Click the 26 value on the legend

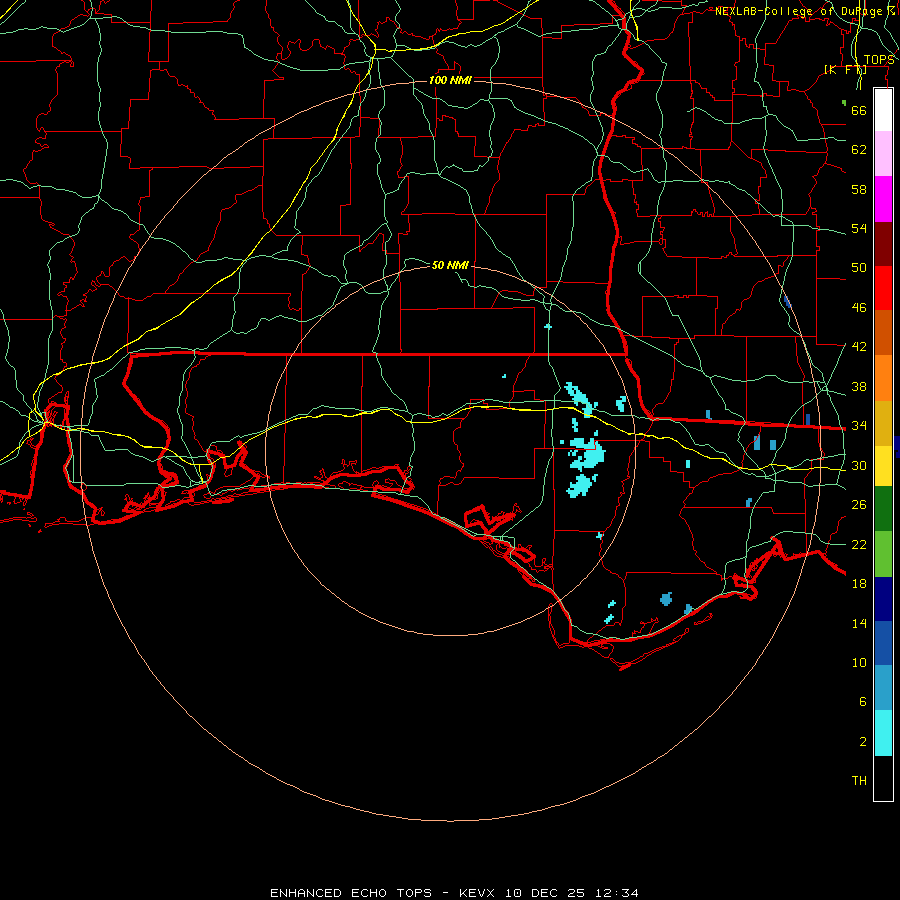tap(859, 505)
